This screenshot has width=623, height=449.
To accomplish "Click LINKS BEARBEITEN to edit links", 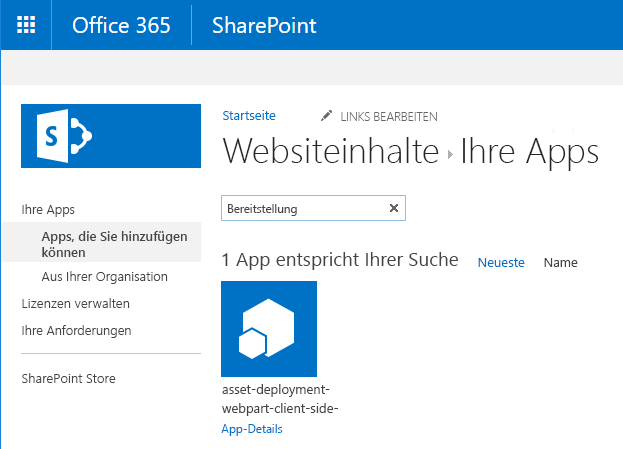I will point(389,117).
